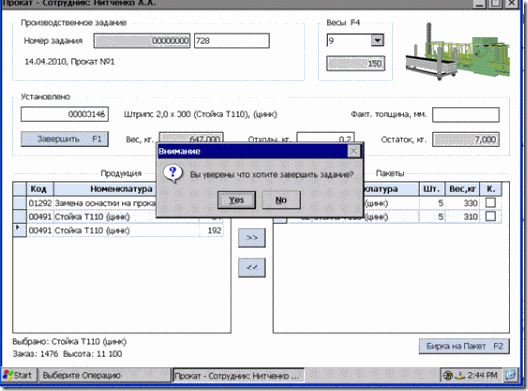The width and height of the screenshot is (528, 391).
Task: Close the Внимание dialog with X
Action: click(354, 151)
